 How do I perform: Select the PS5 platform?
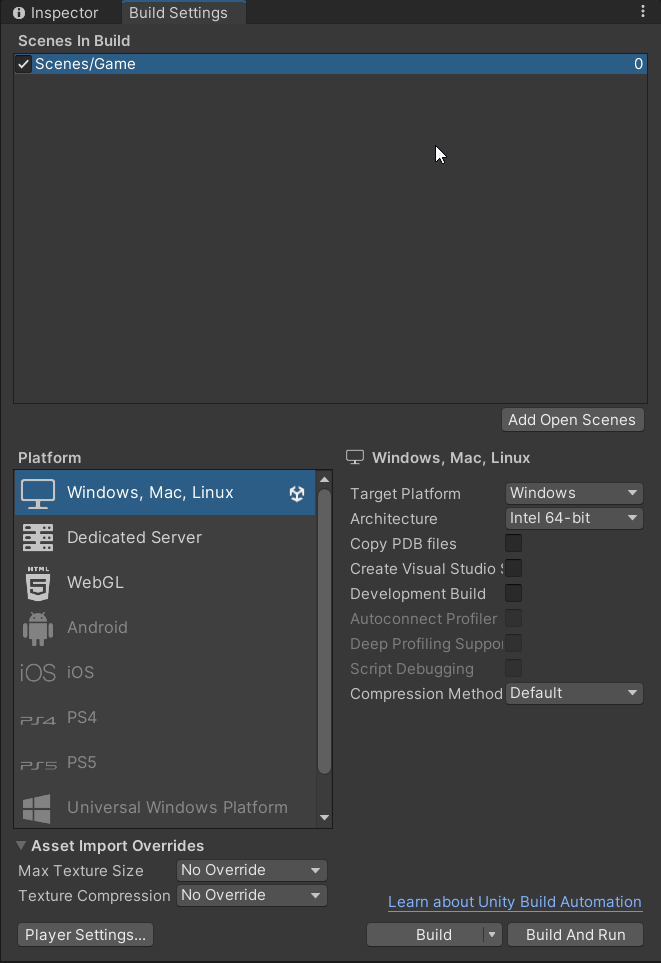(x=165, y=762)
